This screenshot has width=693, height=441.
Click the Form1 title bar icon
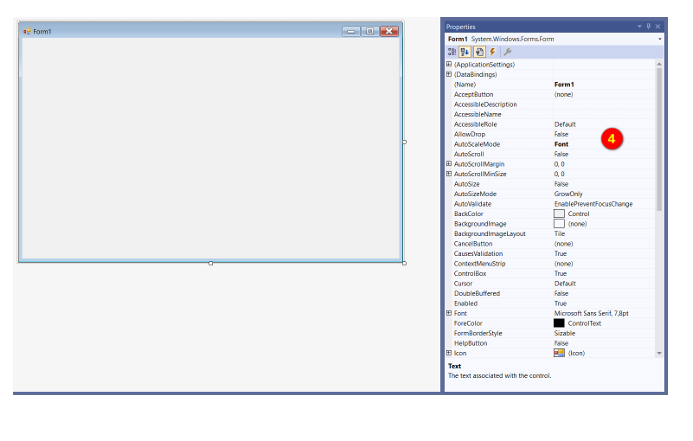point(27,31)
